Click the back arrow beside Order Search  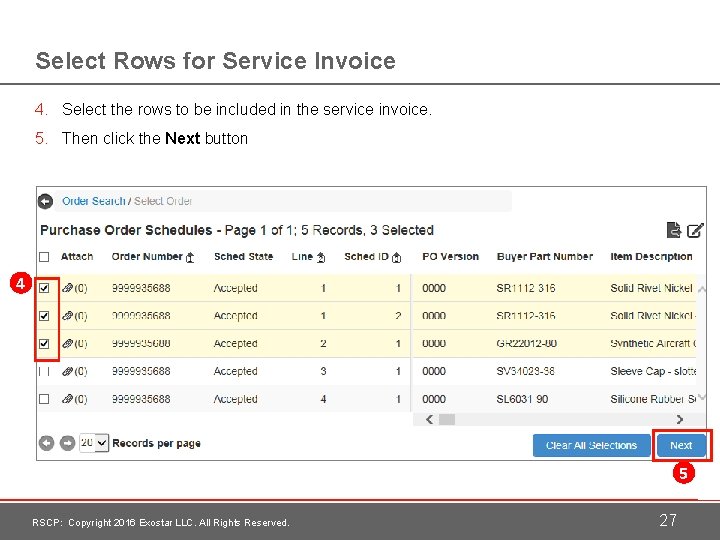pos(45,201)
